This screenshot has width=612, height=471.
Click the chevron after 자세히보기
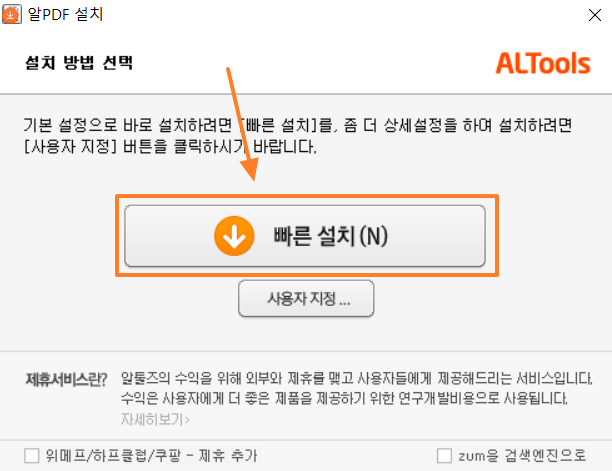coord(187,420)
